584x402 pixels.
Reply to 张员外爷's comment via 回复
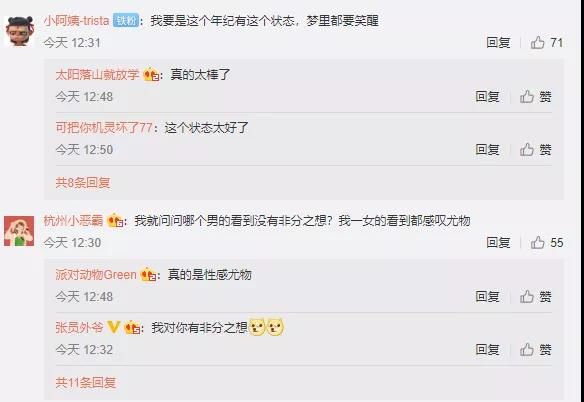click(488, 350)
